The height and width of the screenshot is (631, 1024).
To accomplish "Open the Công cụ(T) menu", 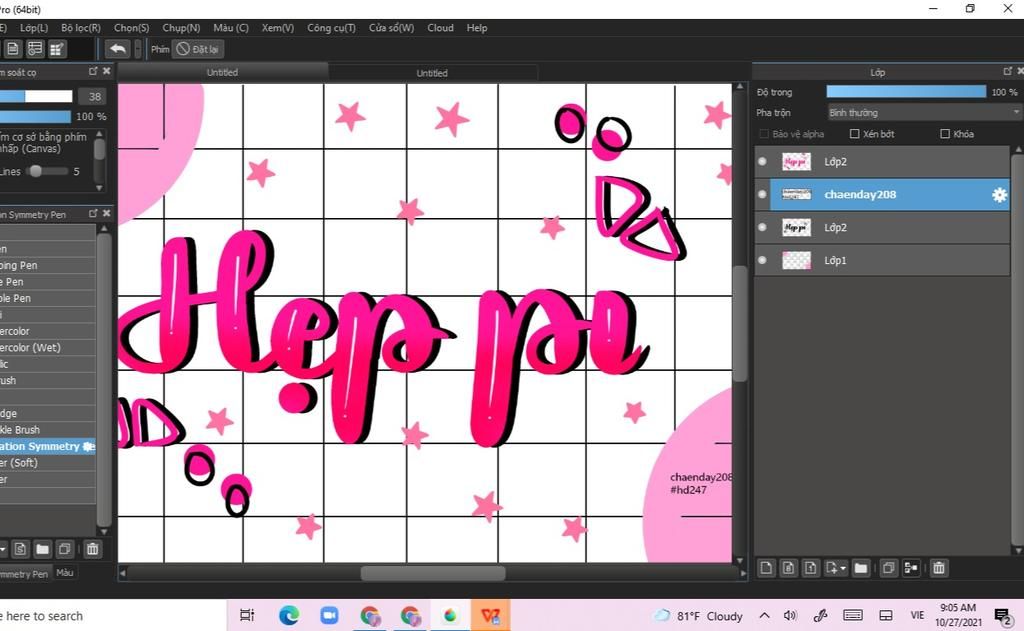I will tap(331, 28).
